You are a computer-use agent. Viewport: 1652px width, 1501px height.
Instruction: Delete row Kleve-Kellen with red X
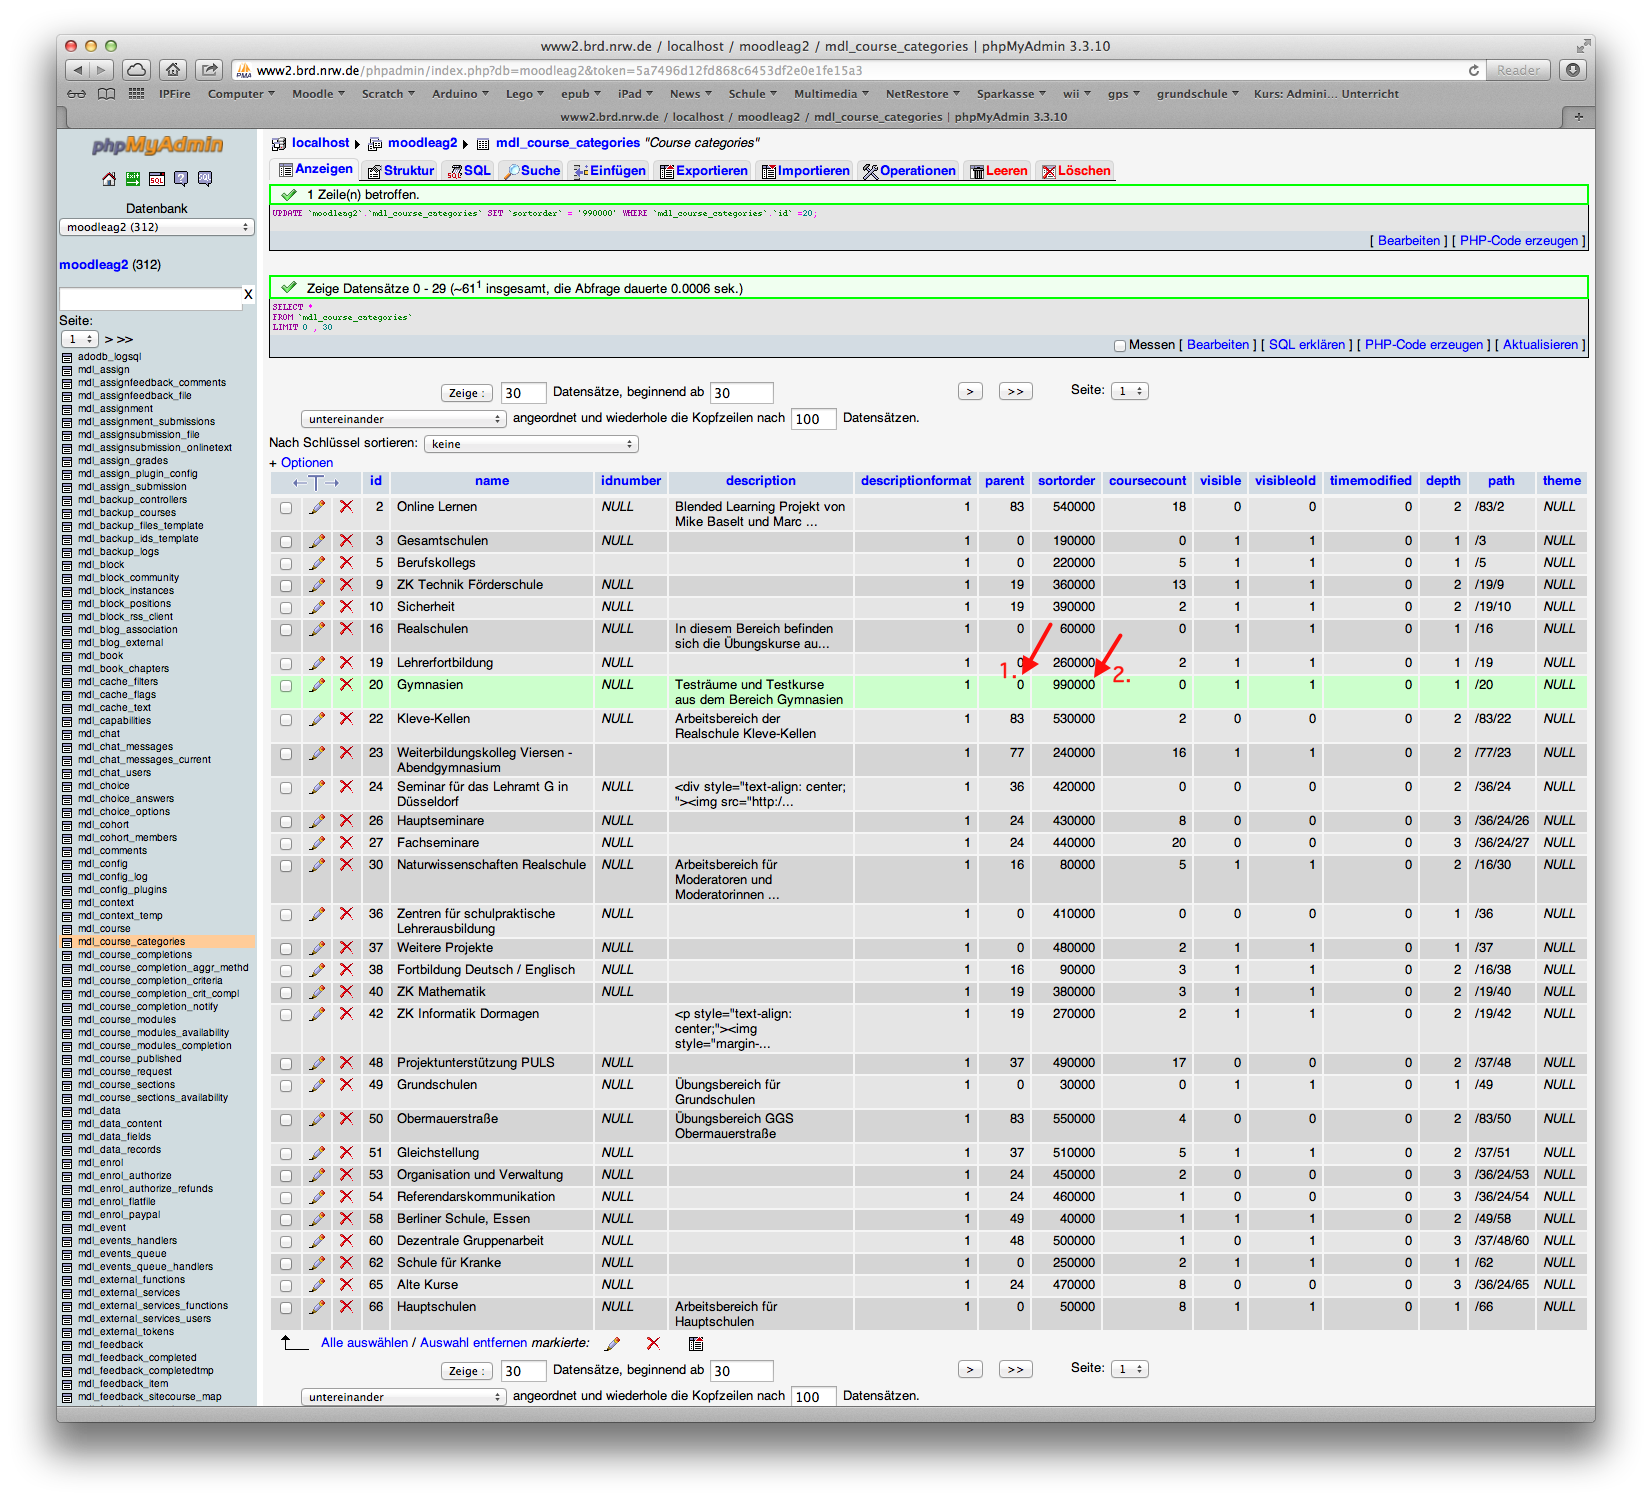(x=346, y=719)
